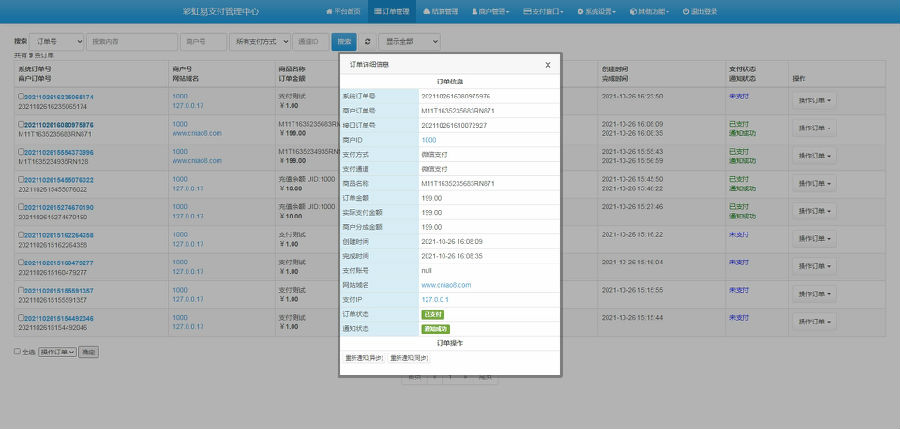
Task: Close the order details dialog with X
Action: (x=548, y=65)
